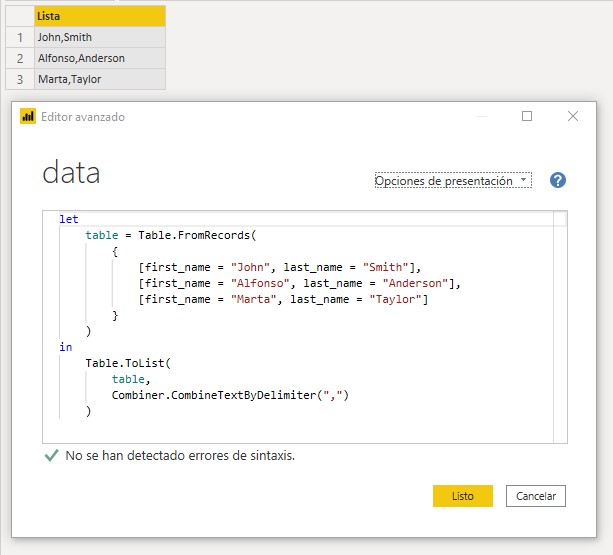This screenshot has height=555, width=613.
Task: Maximize the Editor avanzado dialog
Action: 527,116
